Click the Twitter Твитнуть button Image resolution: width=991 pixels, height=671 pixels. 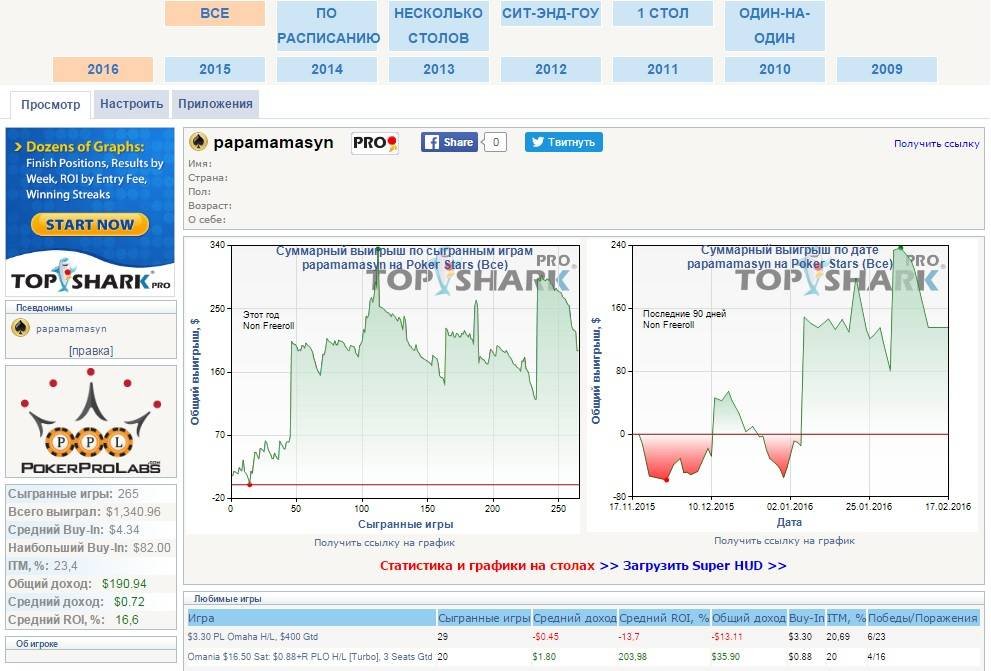(564, 142)
